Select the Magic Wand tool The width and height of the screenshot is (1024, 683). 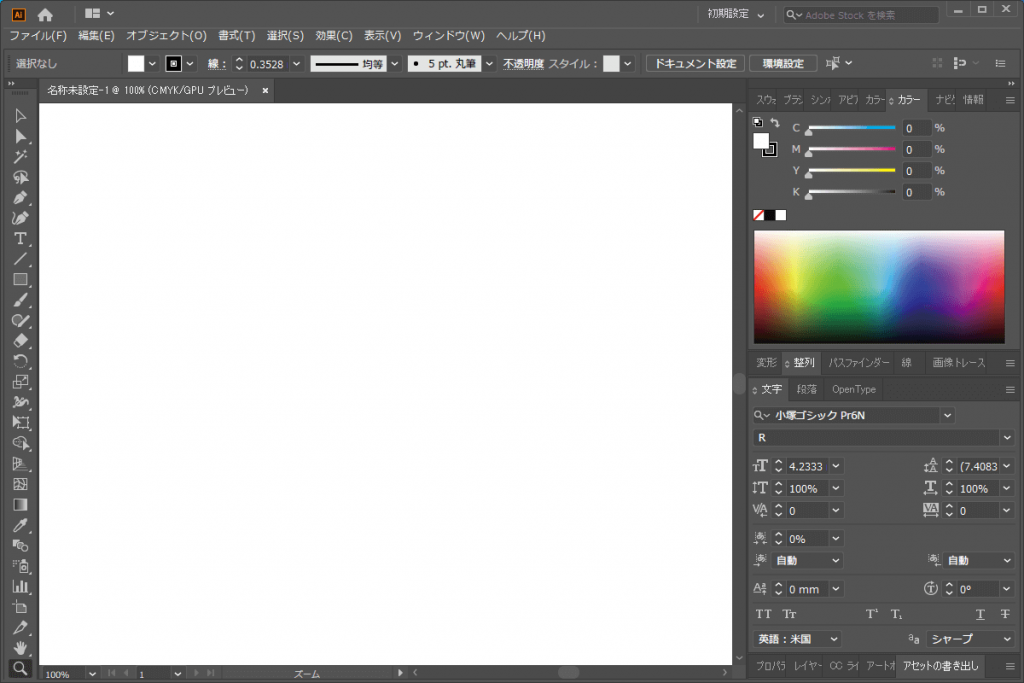tap(20, 157)
